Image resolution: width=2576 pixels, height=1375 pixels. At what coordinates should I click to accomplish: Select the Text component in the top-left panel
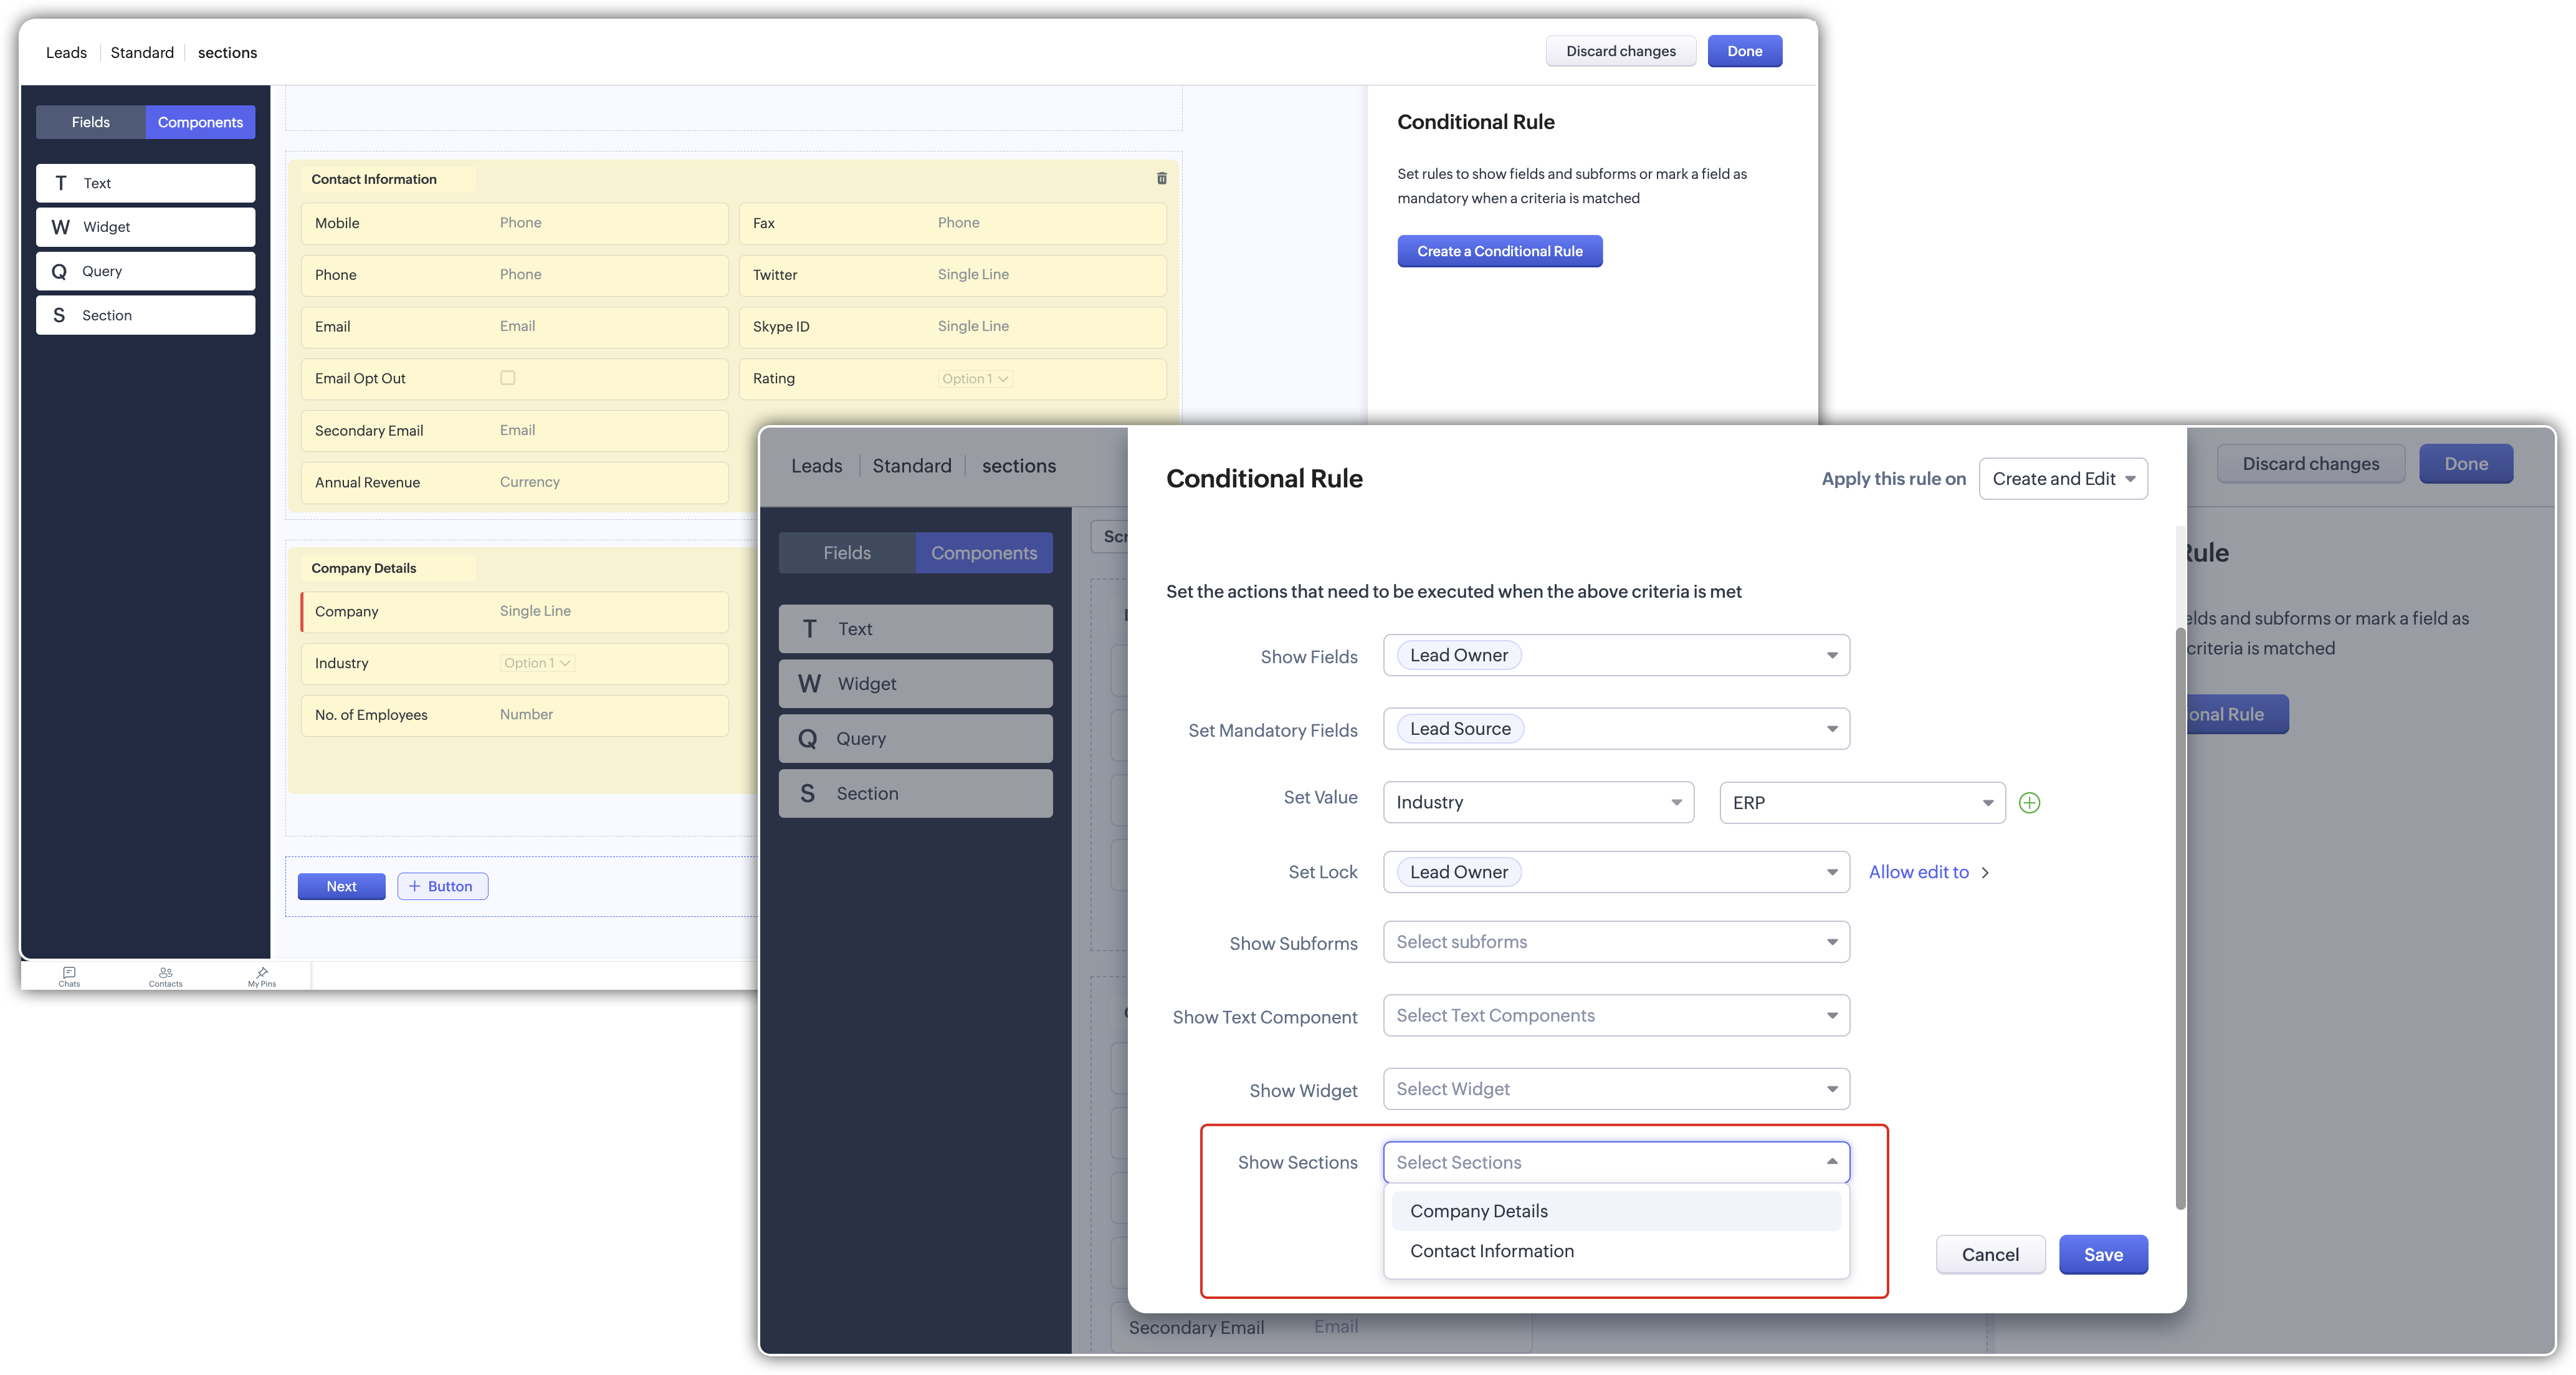coord(146,183)
